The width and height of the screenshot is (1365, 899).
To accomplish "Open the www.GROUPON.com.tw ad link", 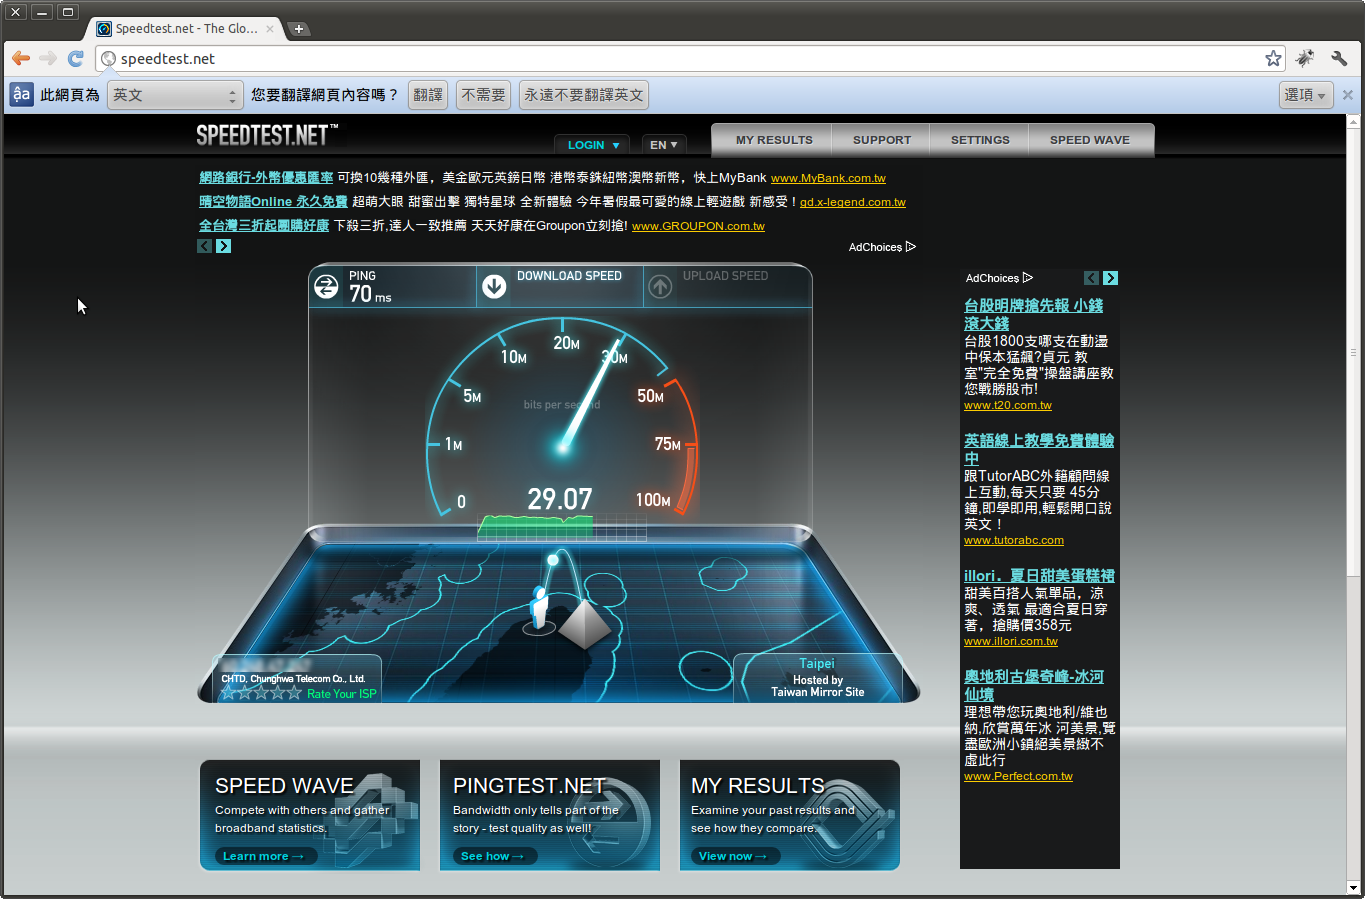I will (x=698, y=226).
